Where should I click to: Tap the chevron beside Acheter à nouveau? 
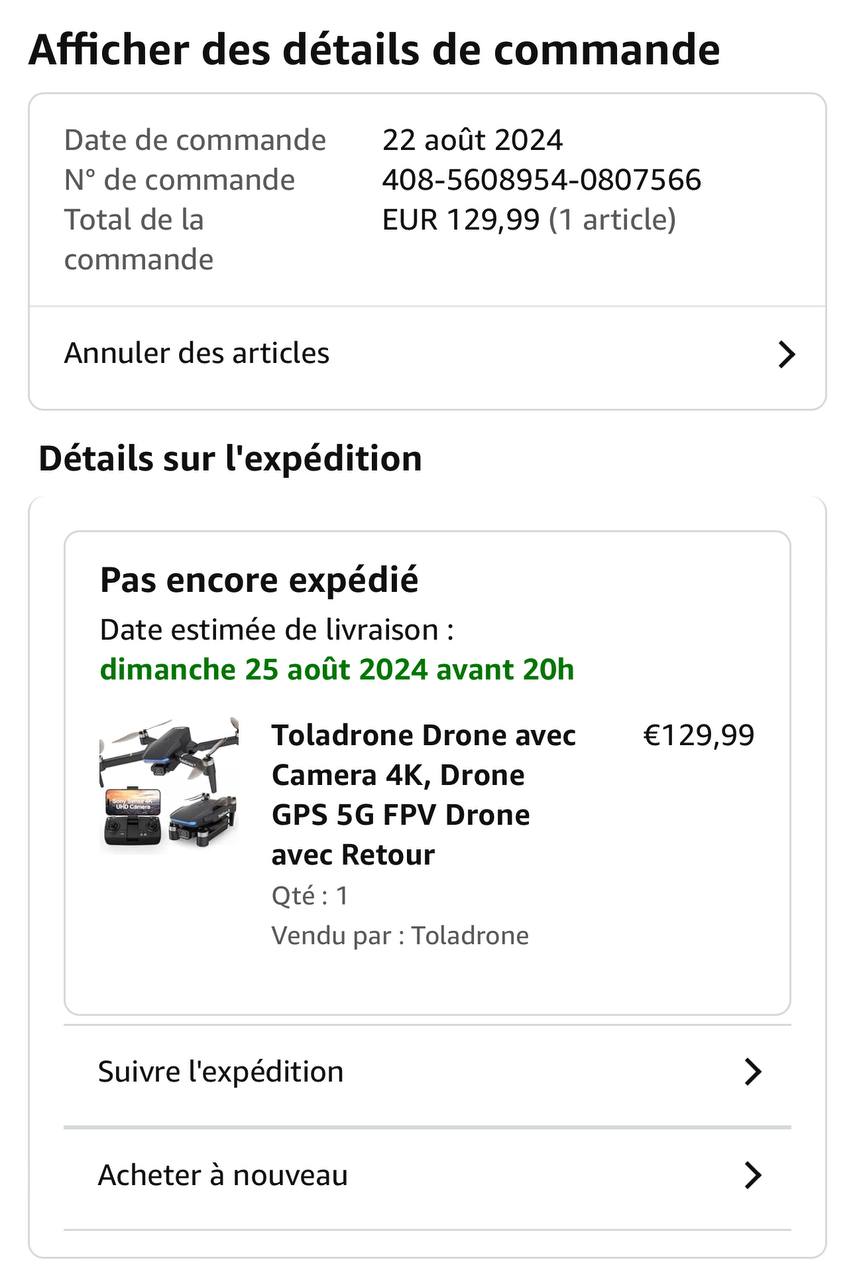753,1176
